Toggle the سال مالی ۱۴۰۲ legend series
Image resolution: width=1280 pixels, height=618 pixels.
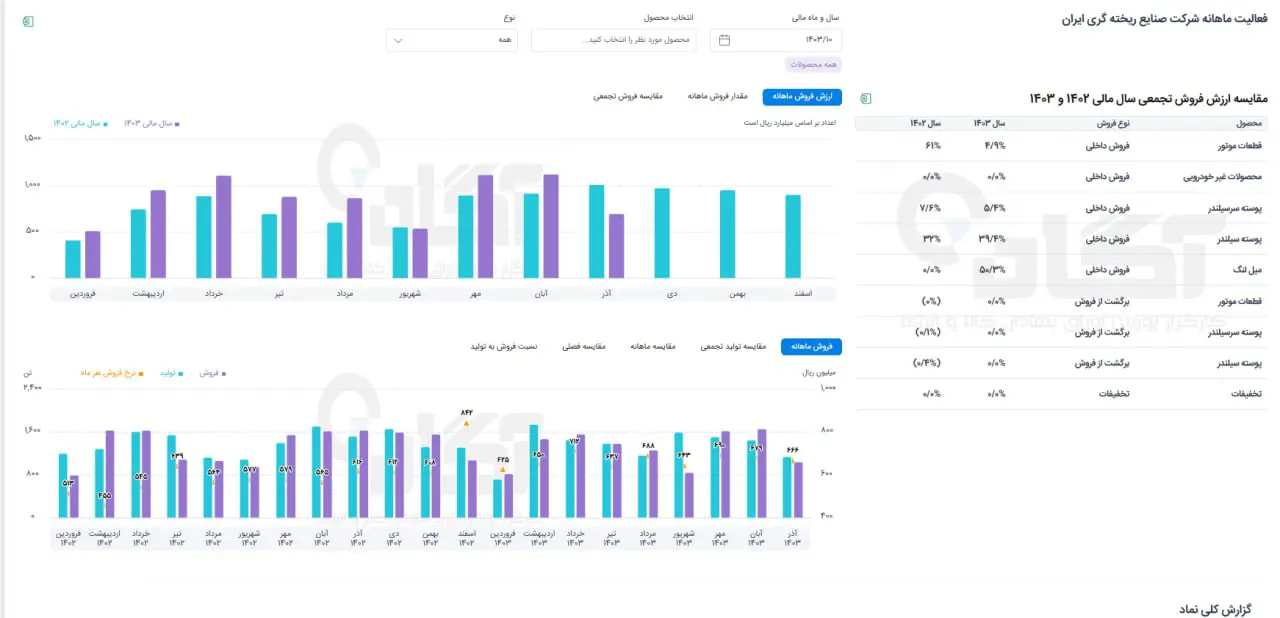click(79, 123)
